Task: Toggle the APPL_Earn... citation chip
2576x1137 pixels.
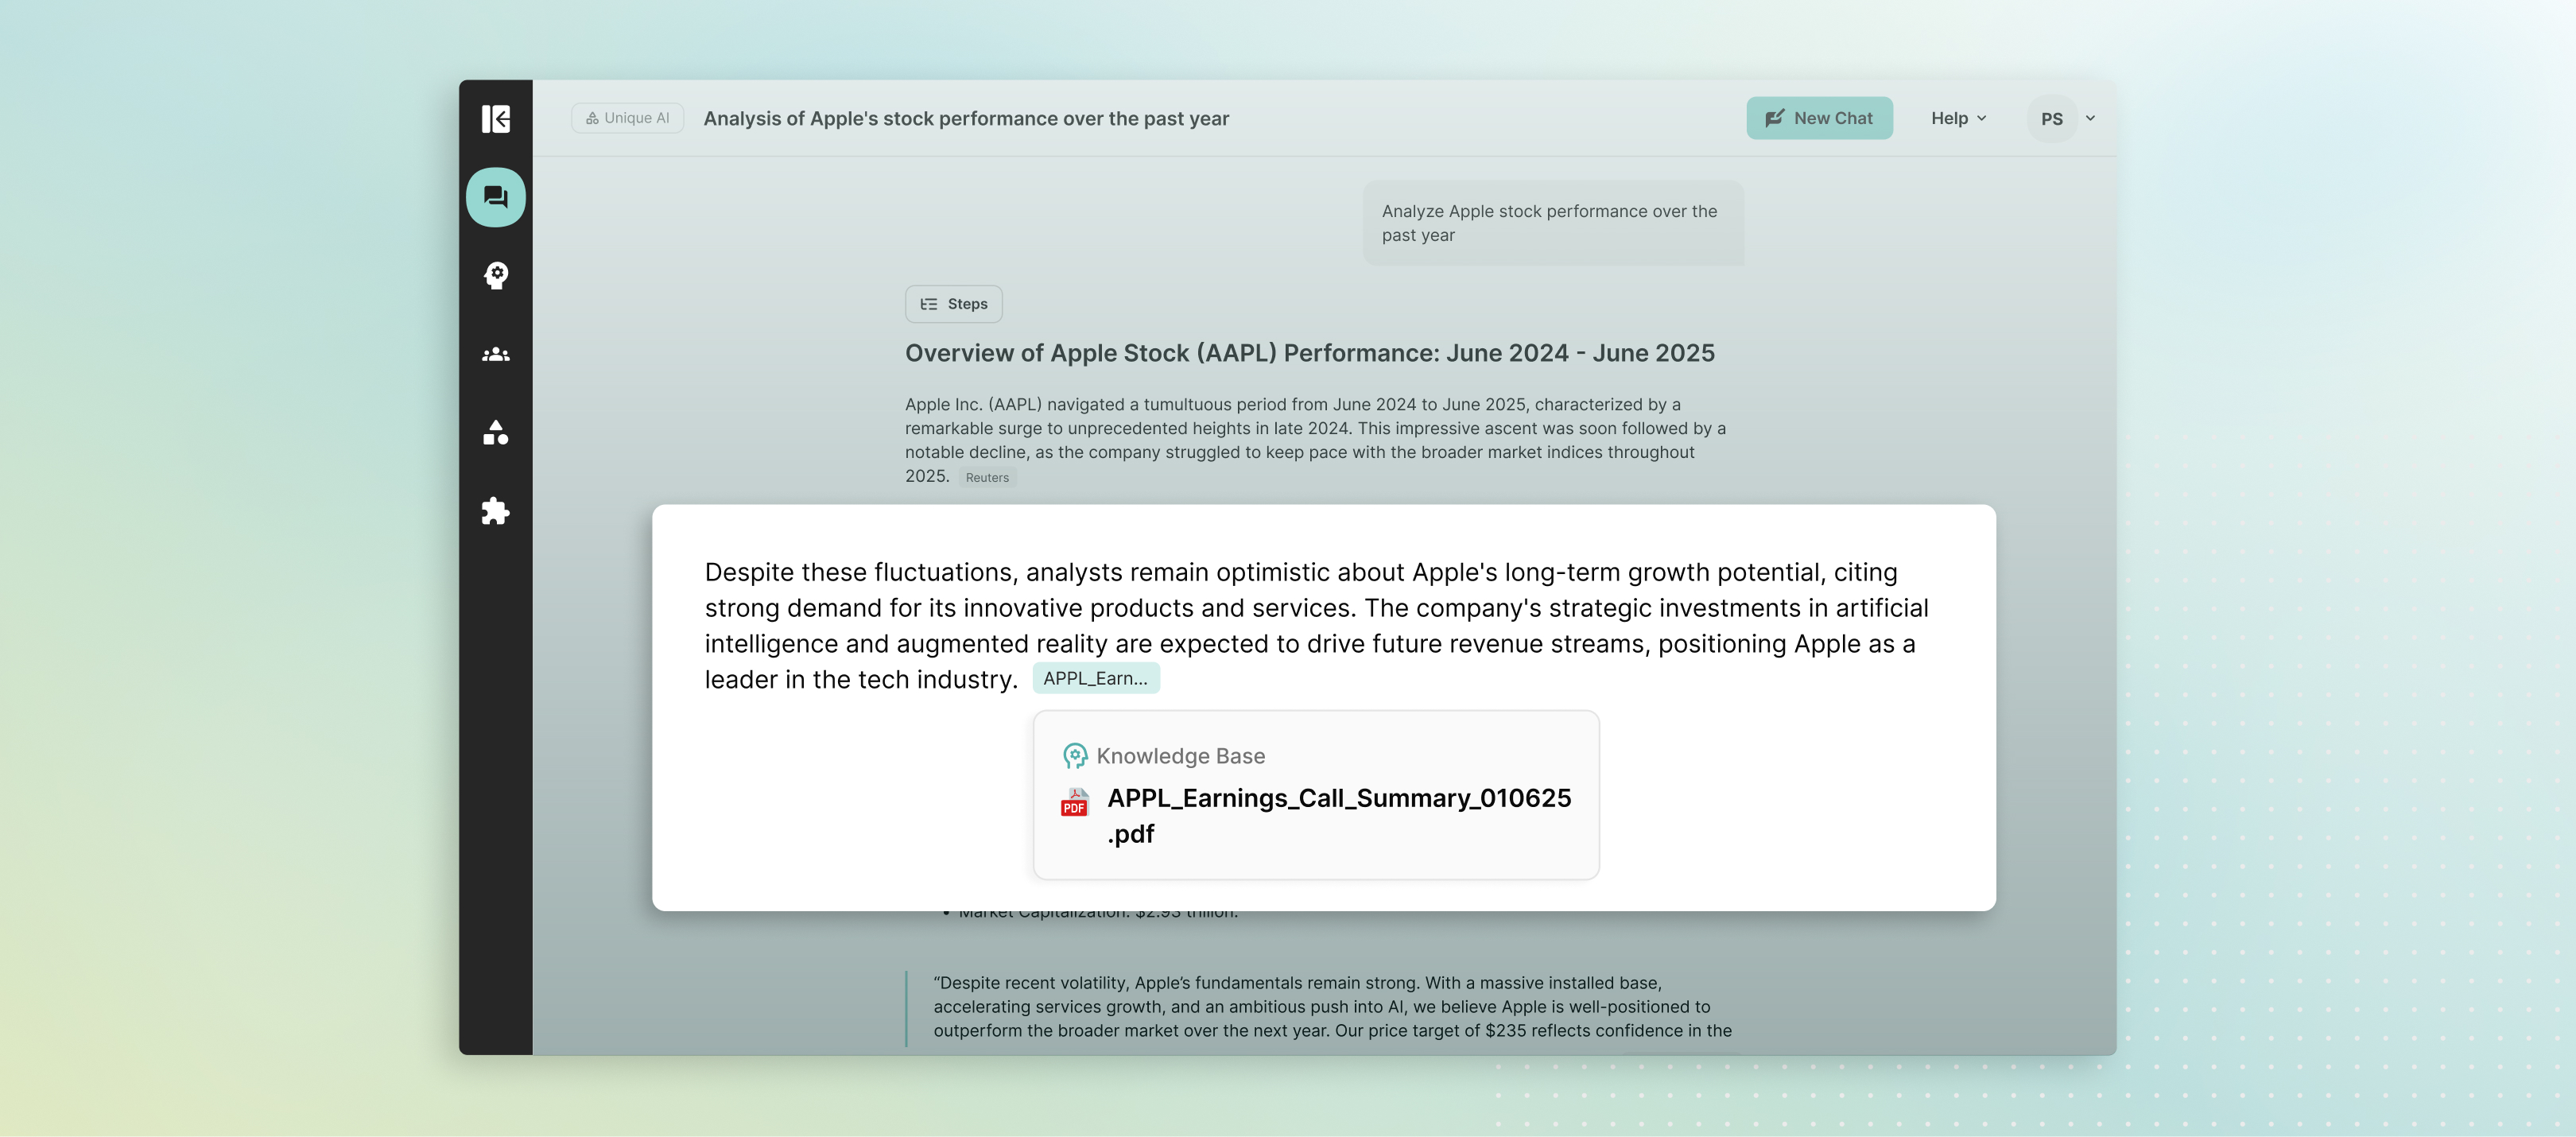Action: pyautogui.click(x=1096, y=677)
